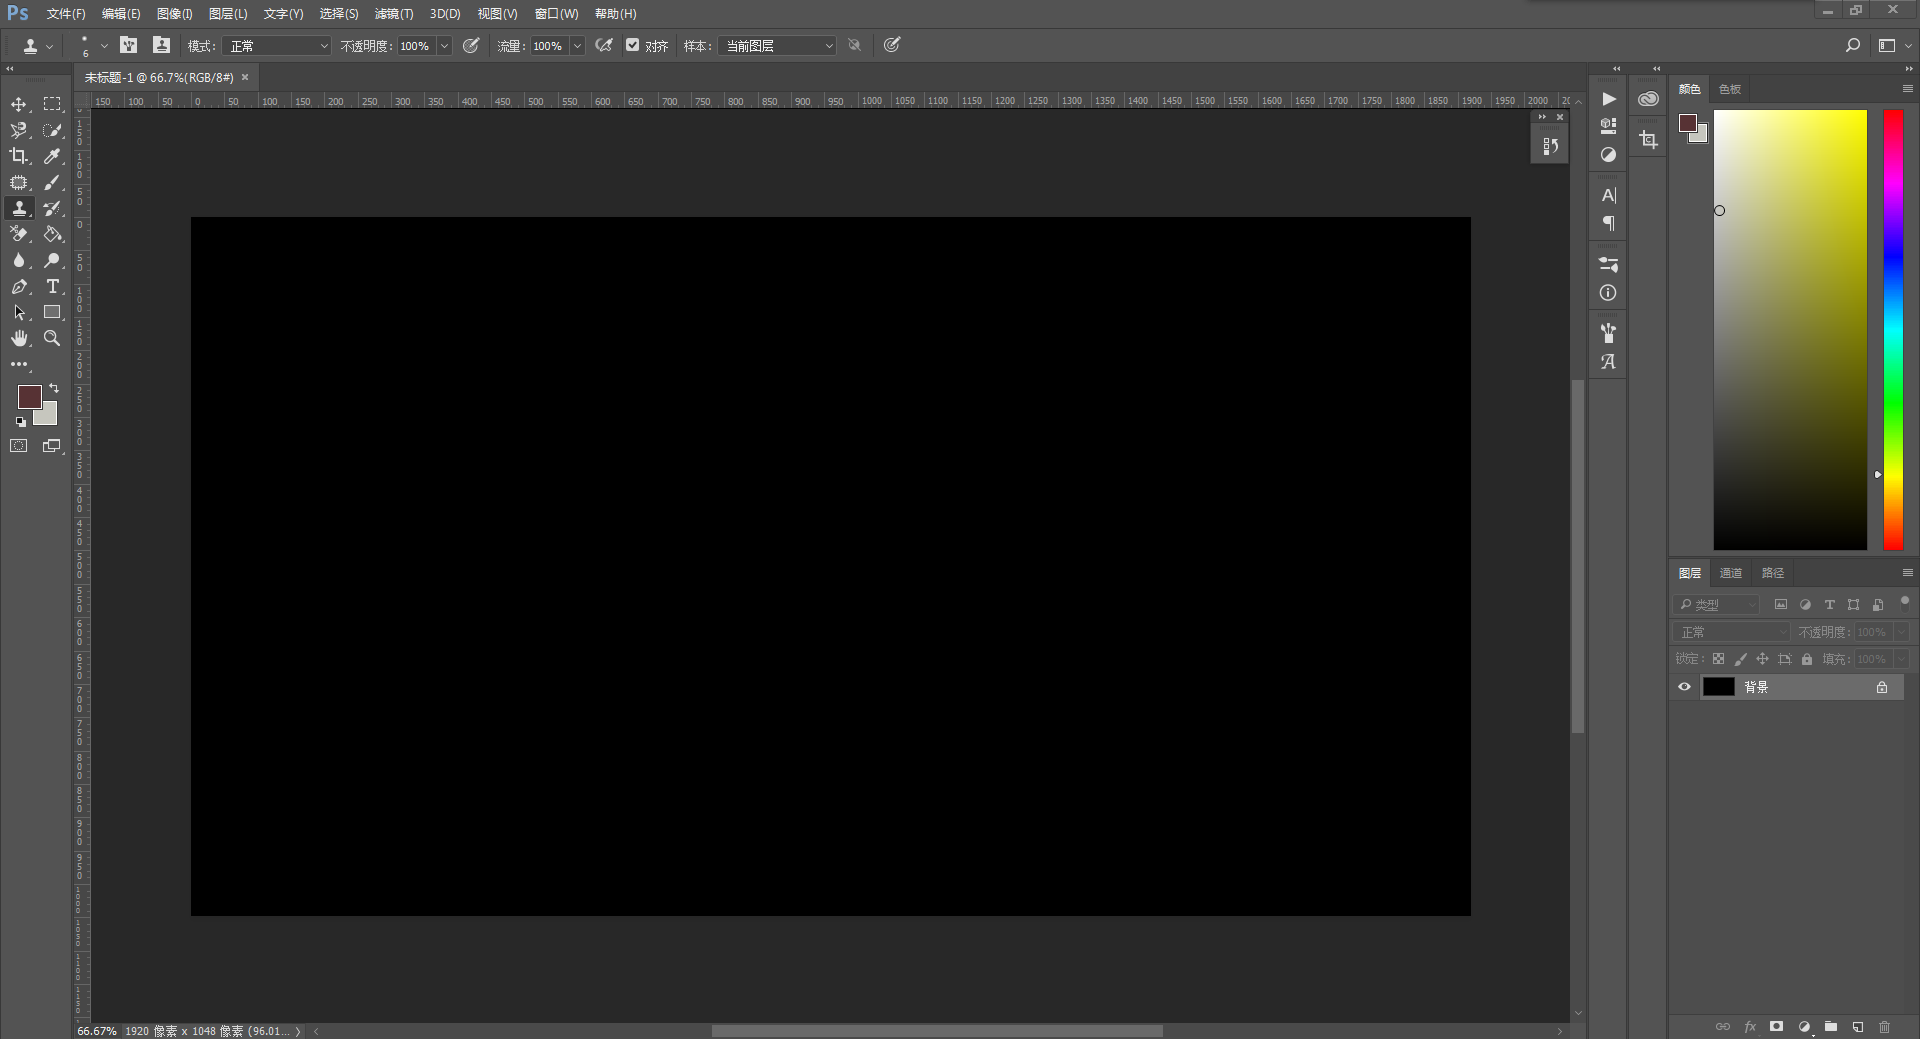Open the Creative Cloud Libraries panel icon
The image size is (1920, 1039).
pos(1648,99)
